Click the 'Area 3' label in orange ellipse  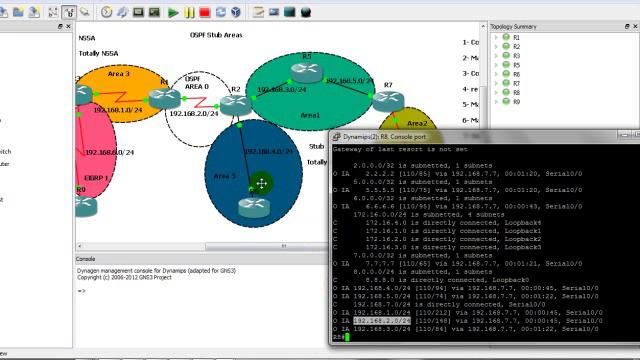tap(119, 74)
